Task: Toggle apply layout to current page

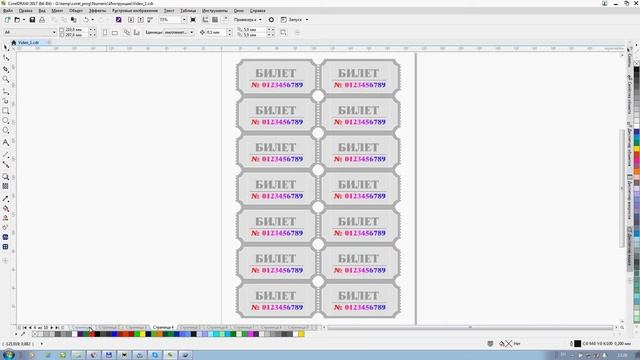Action: pos(136,32)
